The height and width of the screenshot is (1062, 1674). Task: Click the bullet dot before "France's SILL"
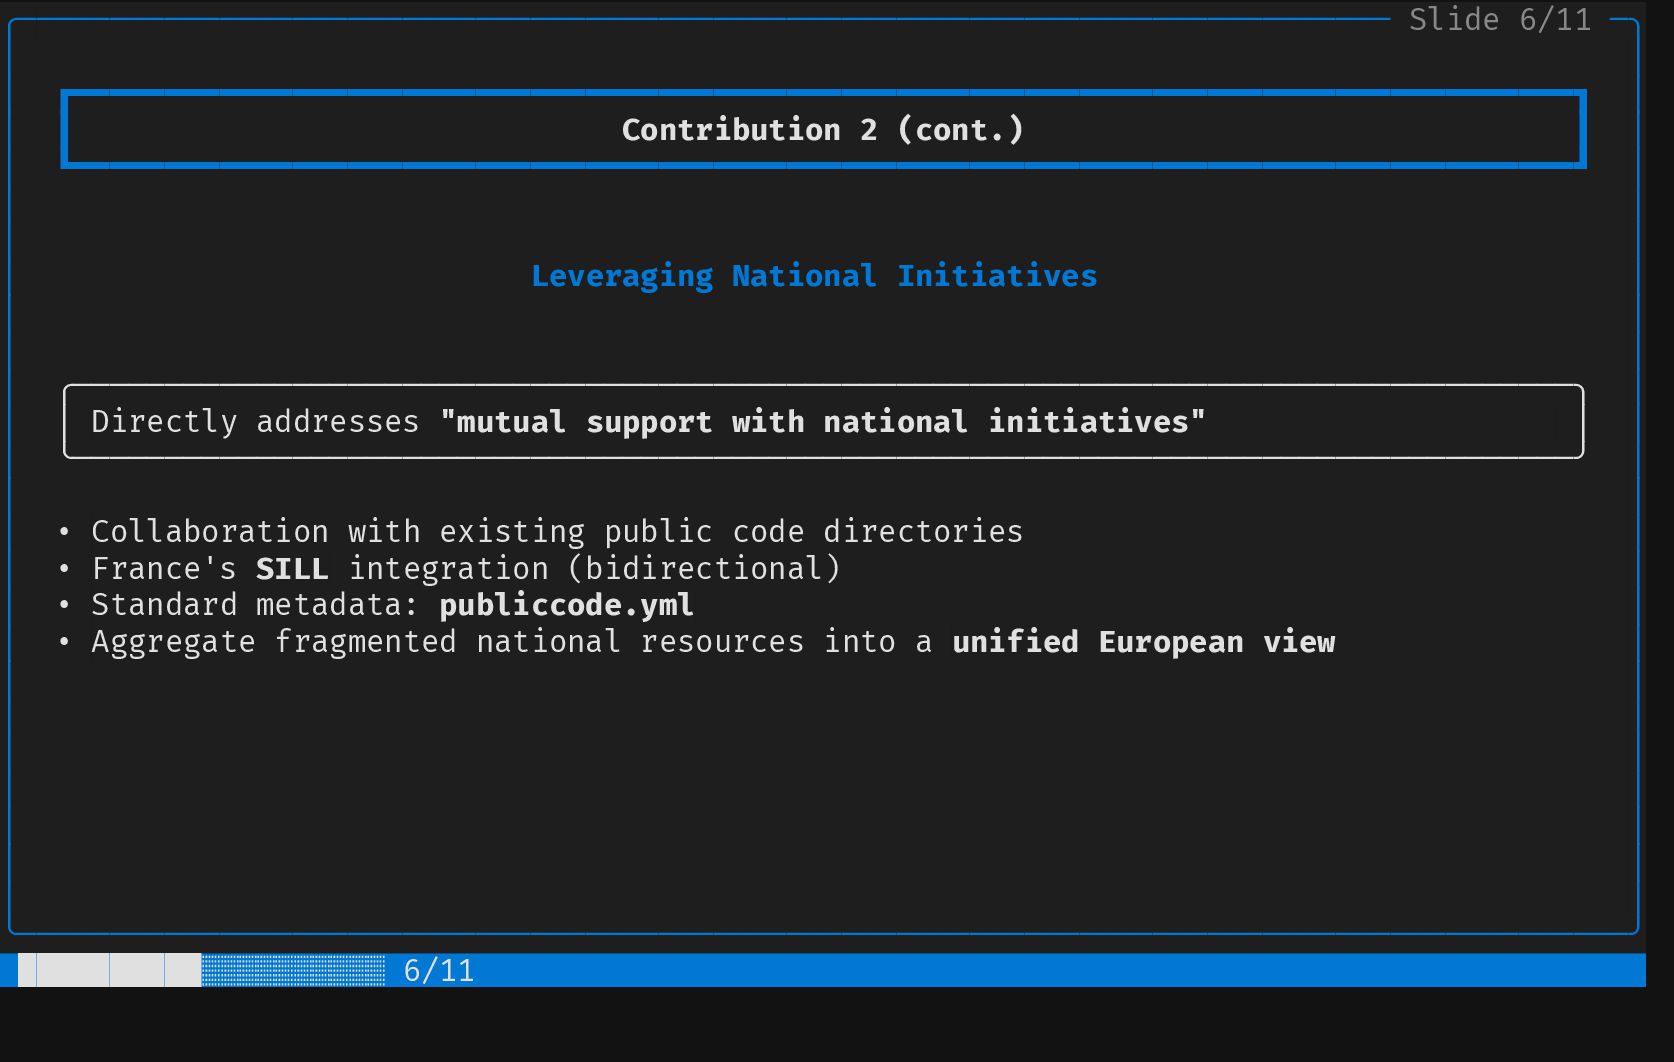(65, 569)
